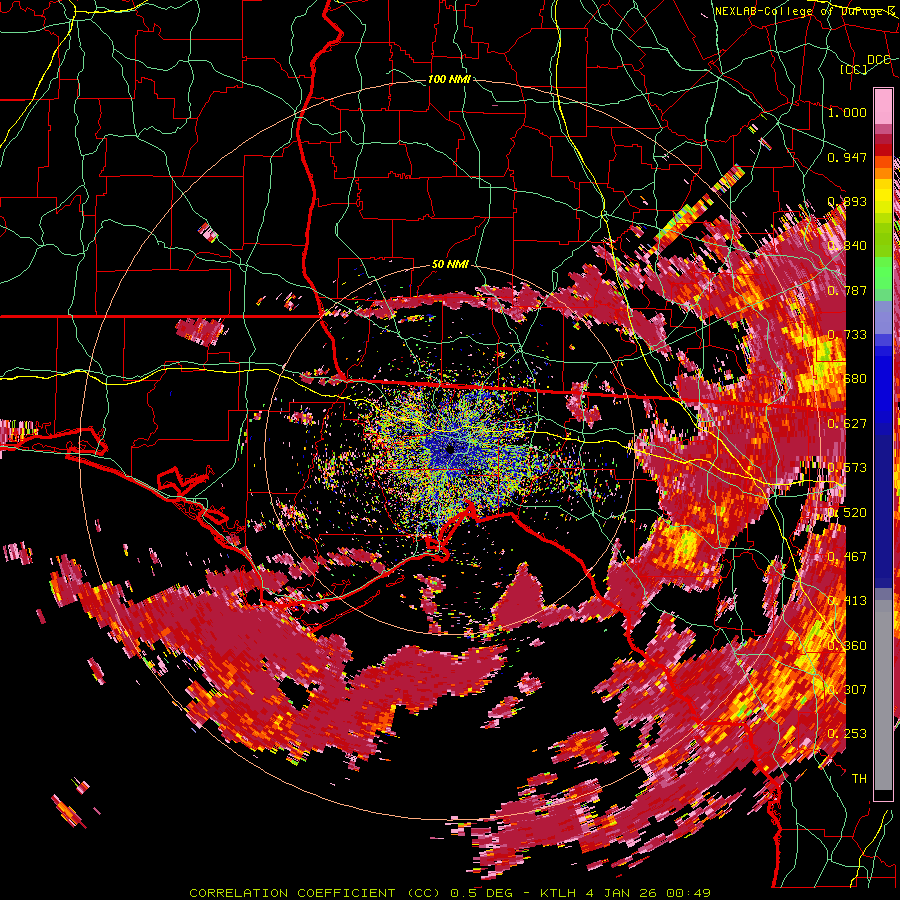Click the "50 NMI" range ring label

(450, 265)
